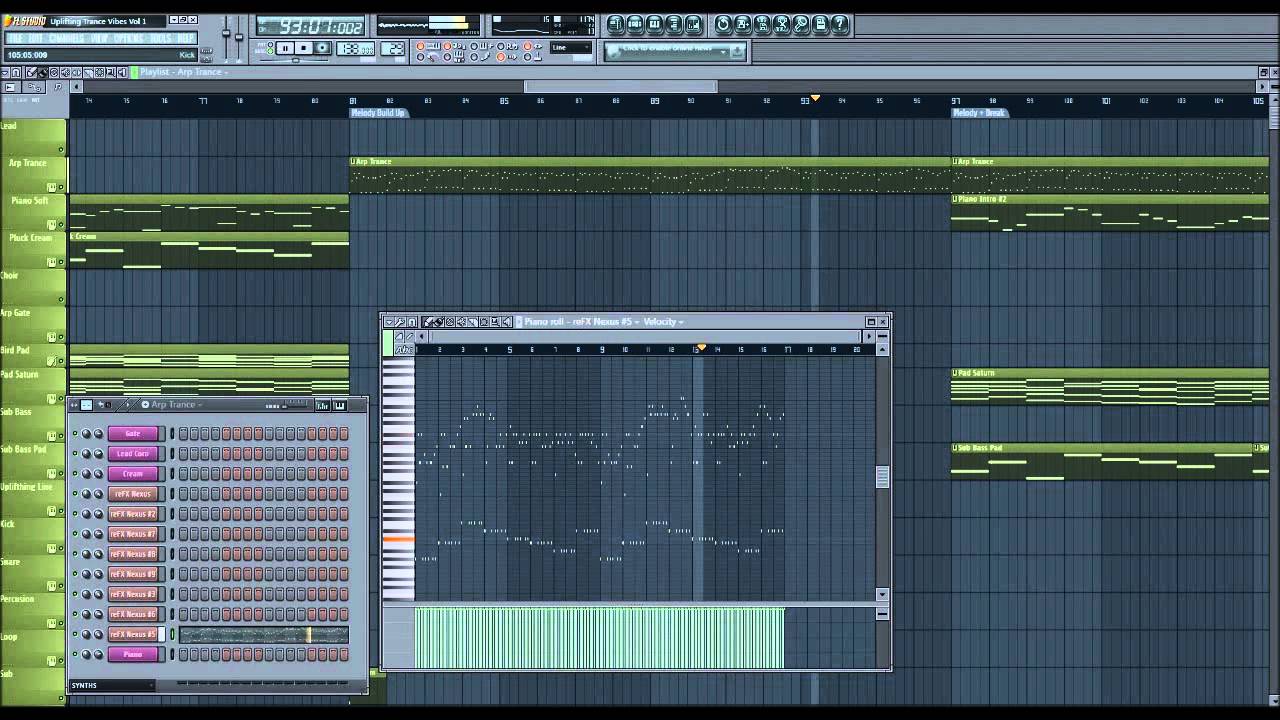Click the circular arrow icon in the top toolbar
This screenshot has width=1280, height=720.
[723, 24]
